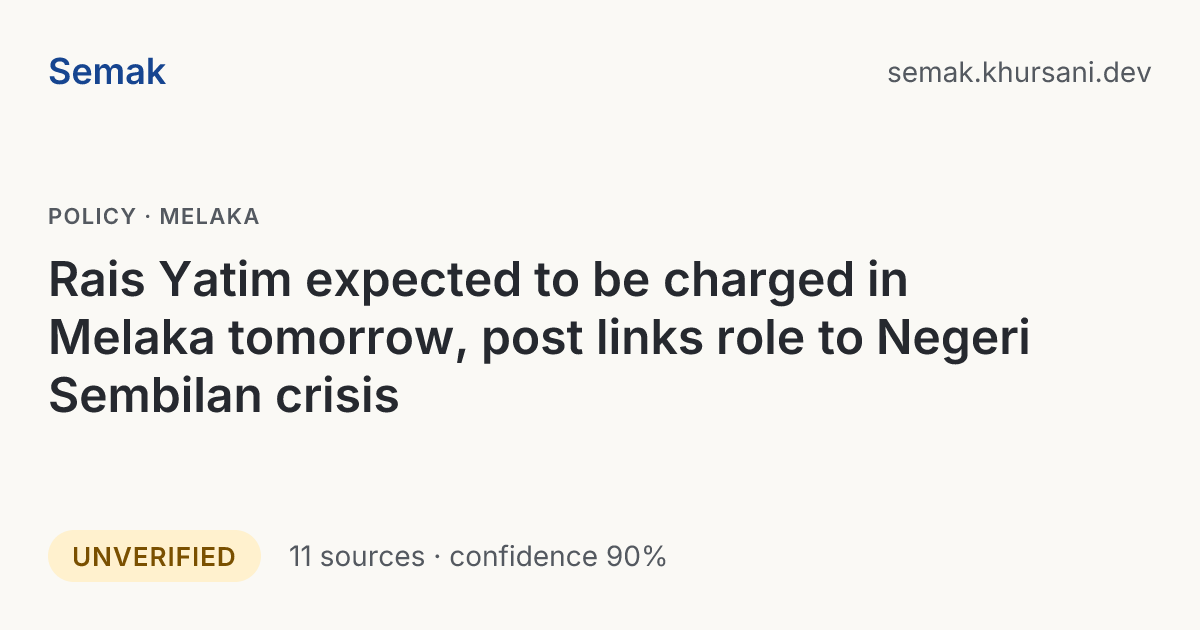Select the MELAKA location label
This screenshot has height=630, width=1200.
(209, 216)
